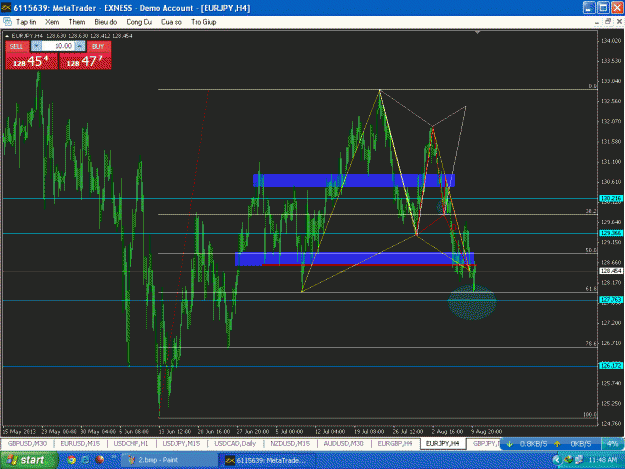Click the 134.020 price scale value

click(x=611, y=41)
